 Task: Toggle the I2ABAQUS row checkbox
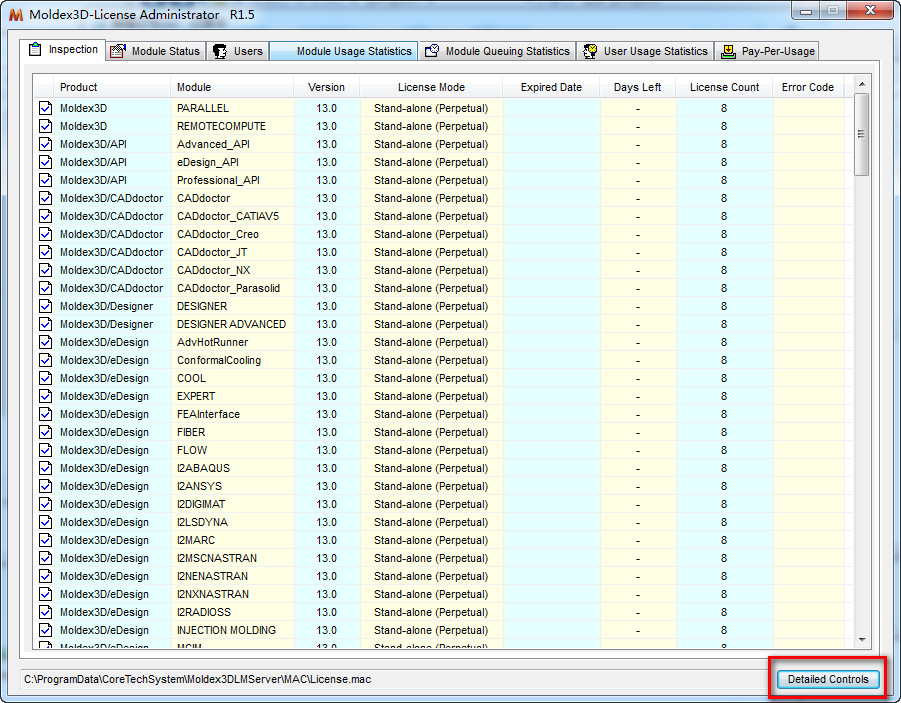click(45, 468)
